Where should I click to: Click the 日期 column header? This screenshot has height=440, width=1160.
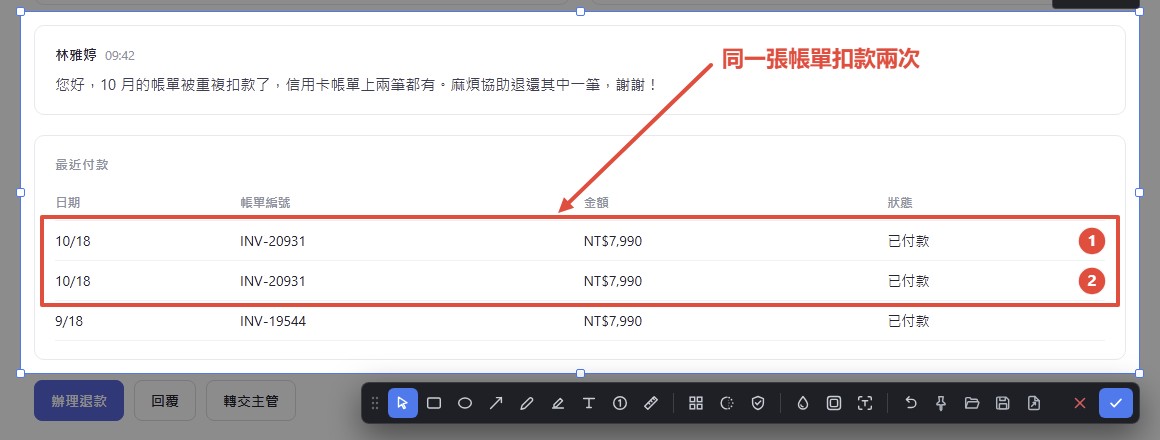point(68,203)
